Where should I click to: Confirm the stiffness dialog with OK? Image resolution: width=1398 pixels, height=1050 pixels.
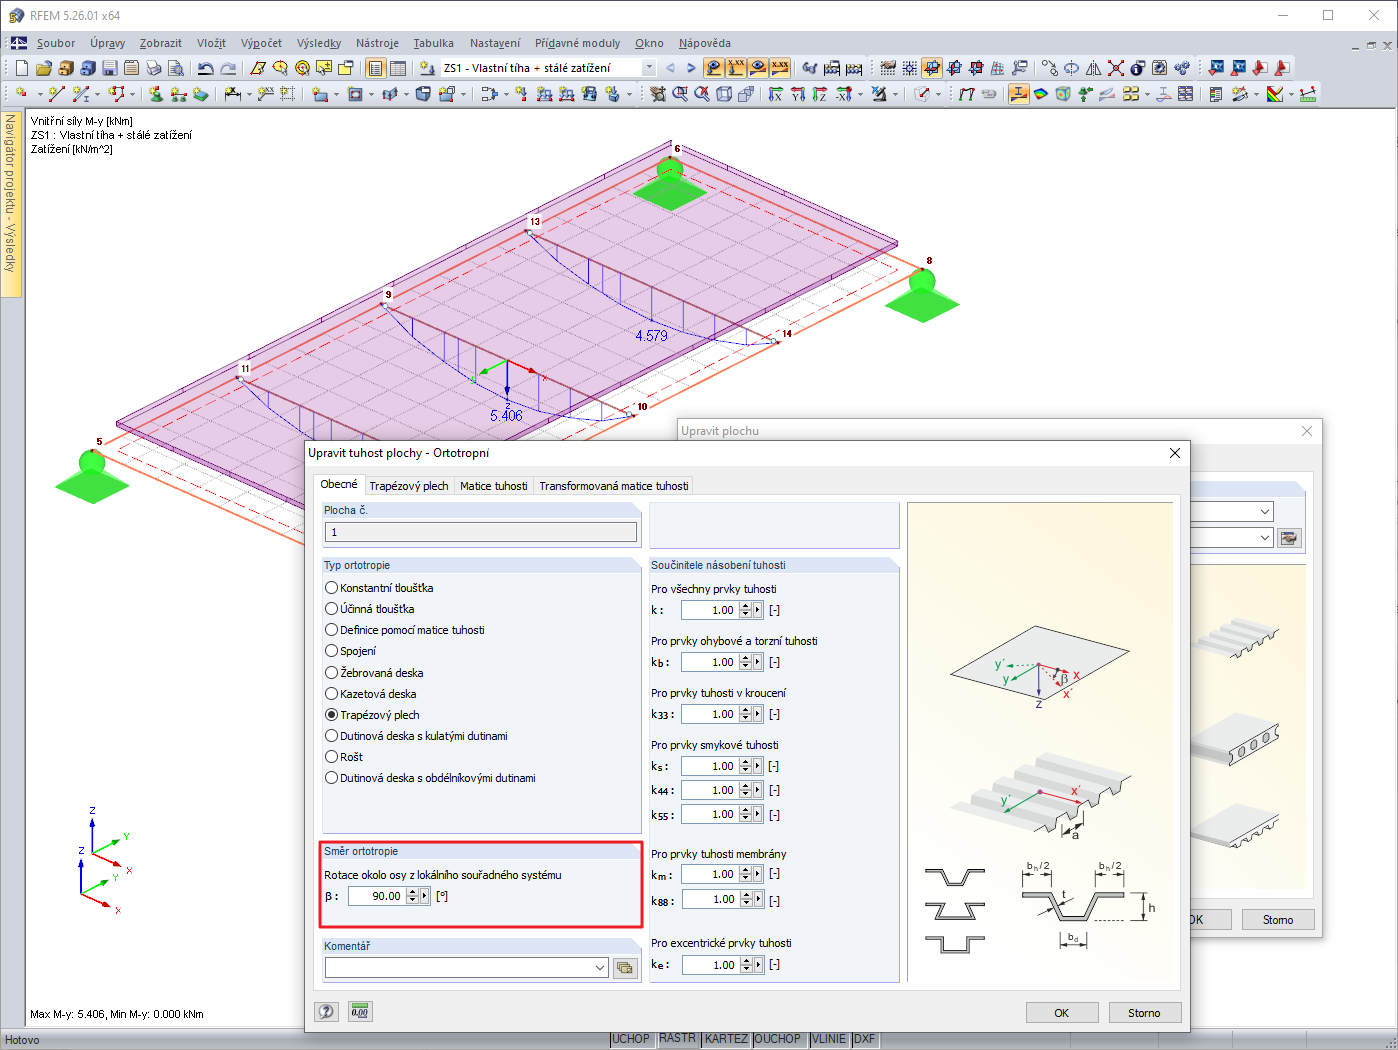pyautogui.click(x=1062, y=1013)
